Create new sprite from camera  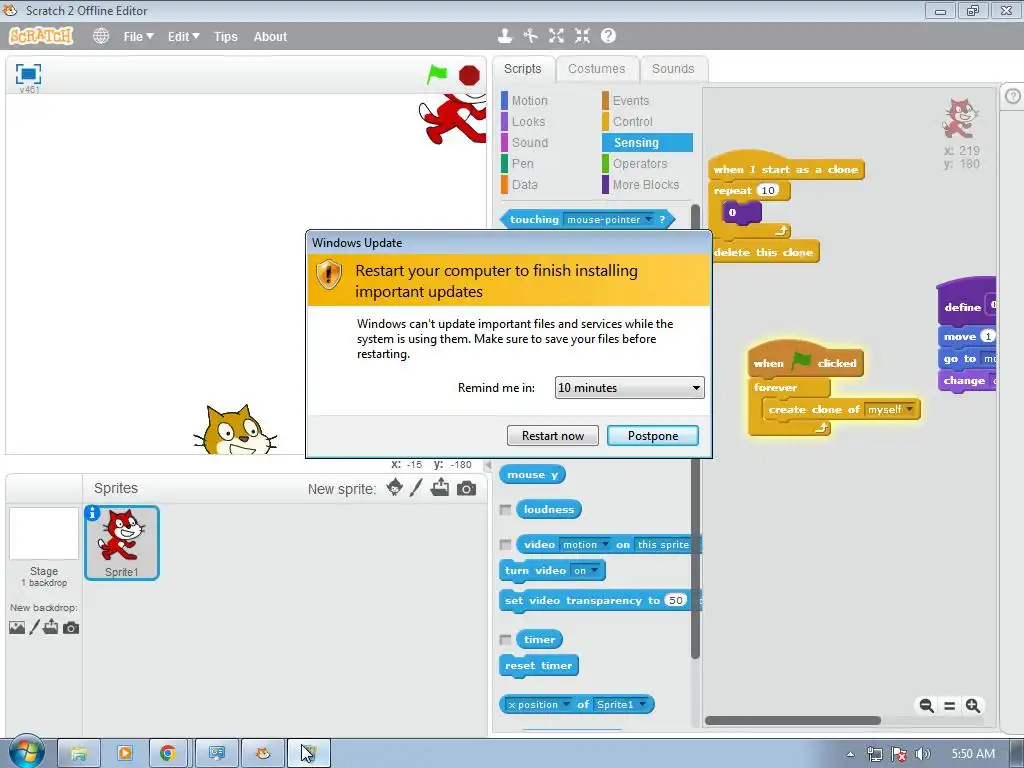coord(466,488)
